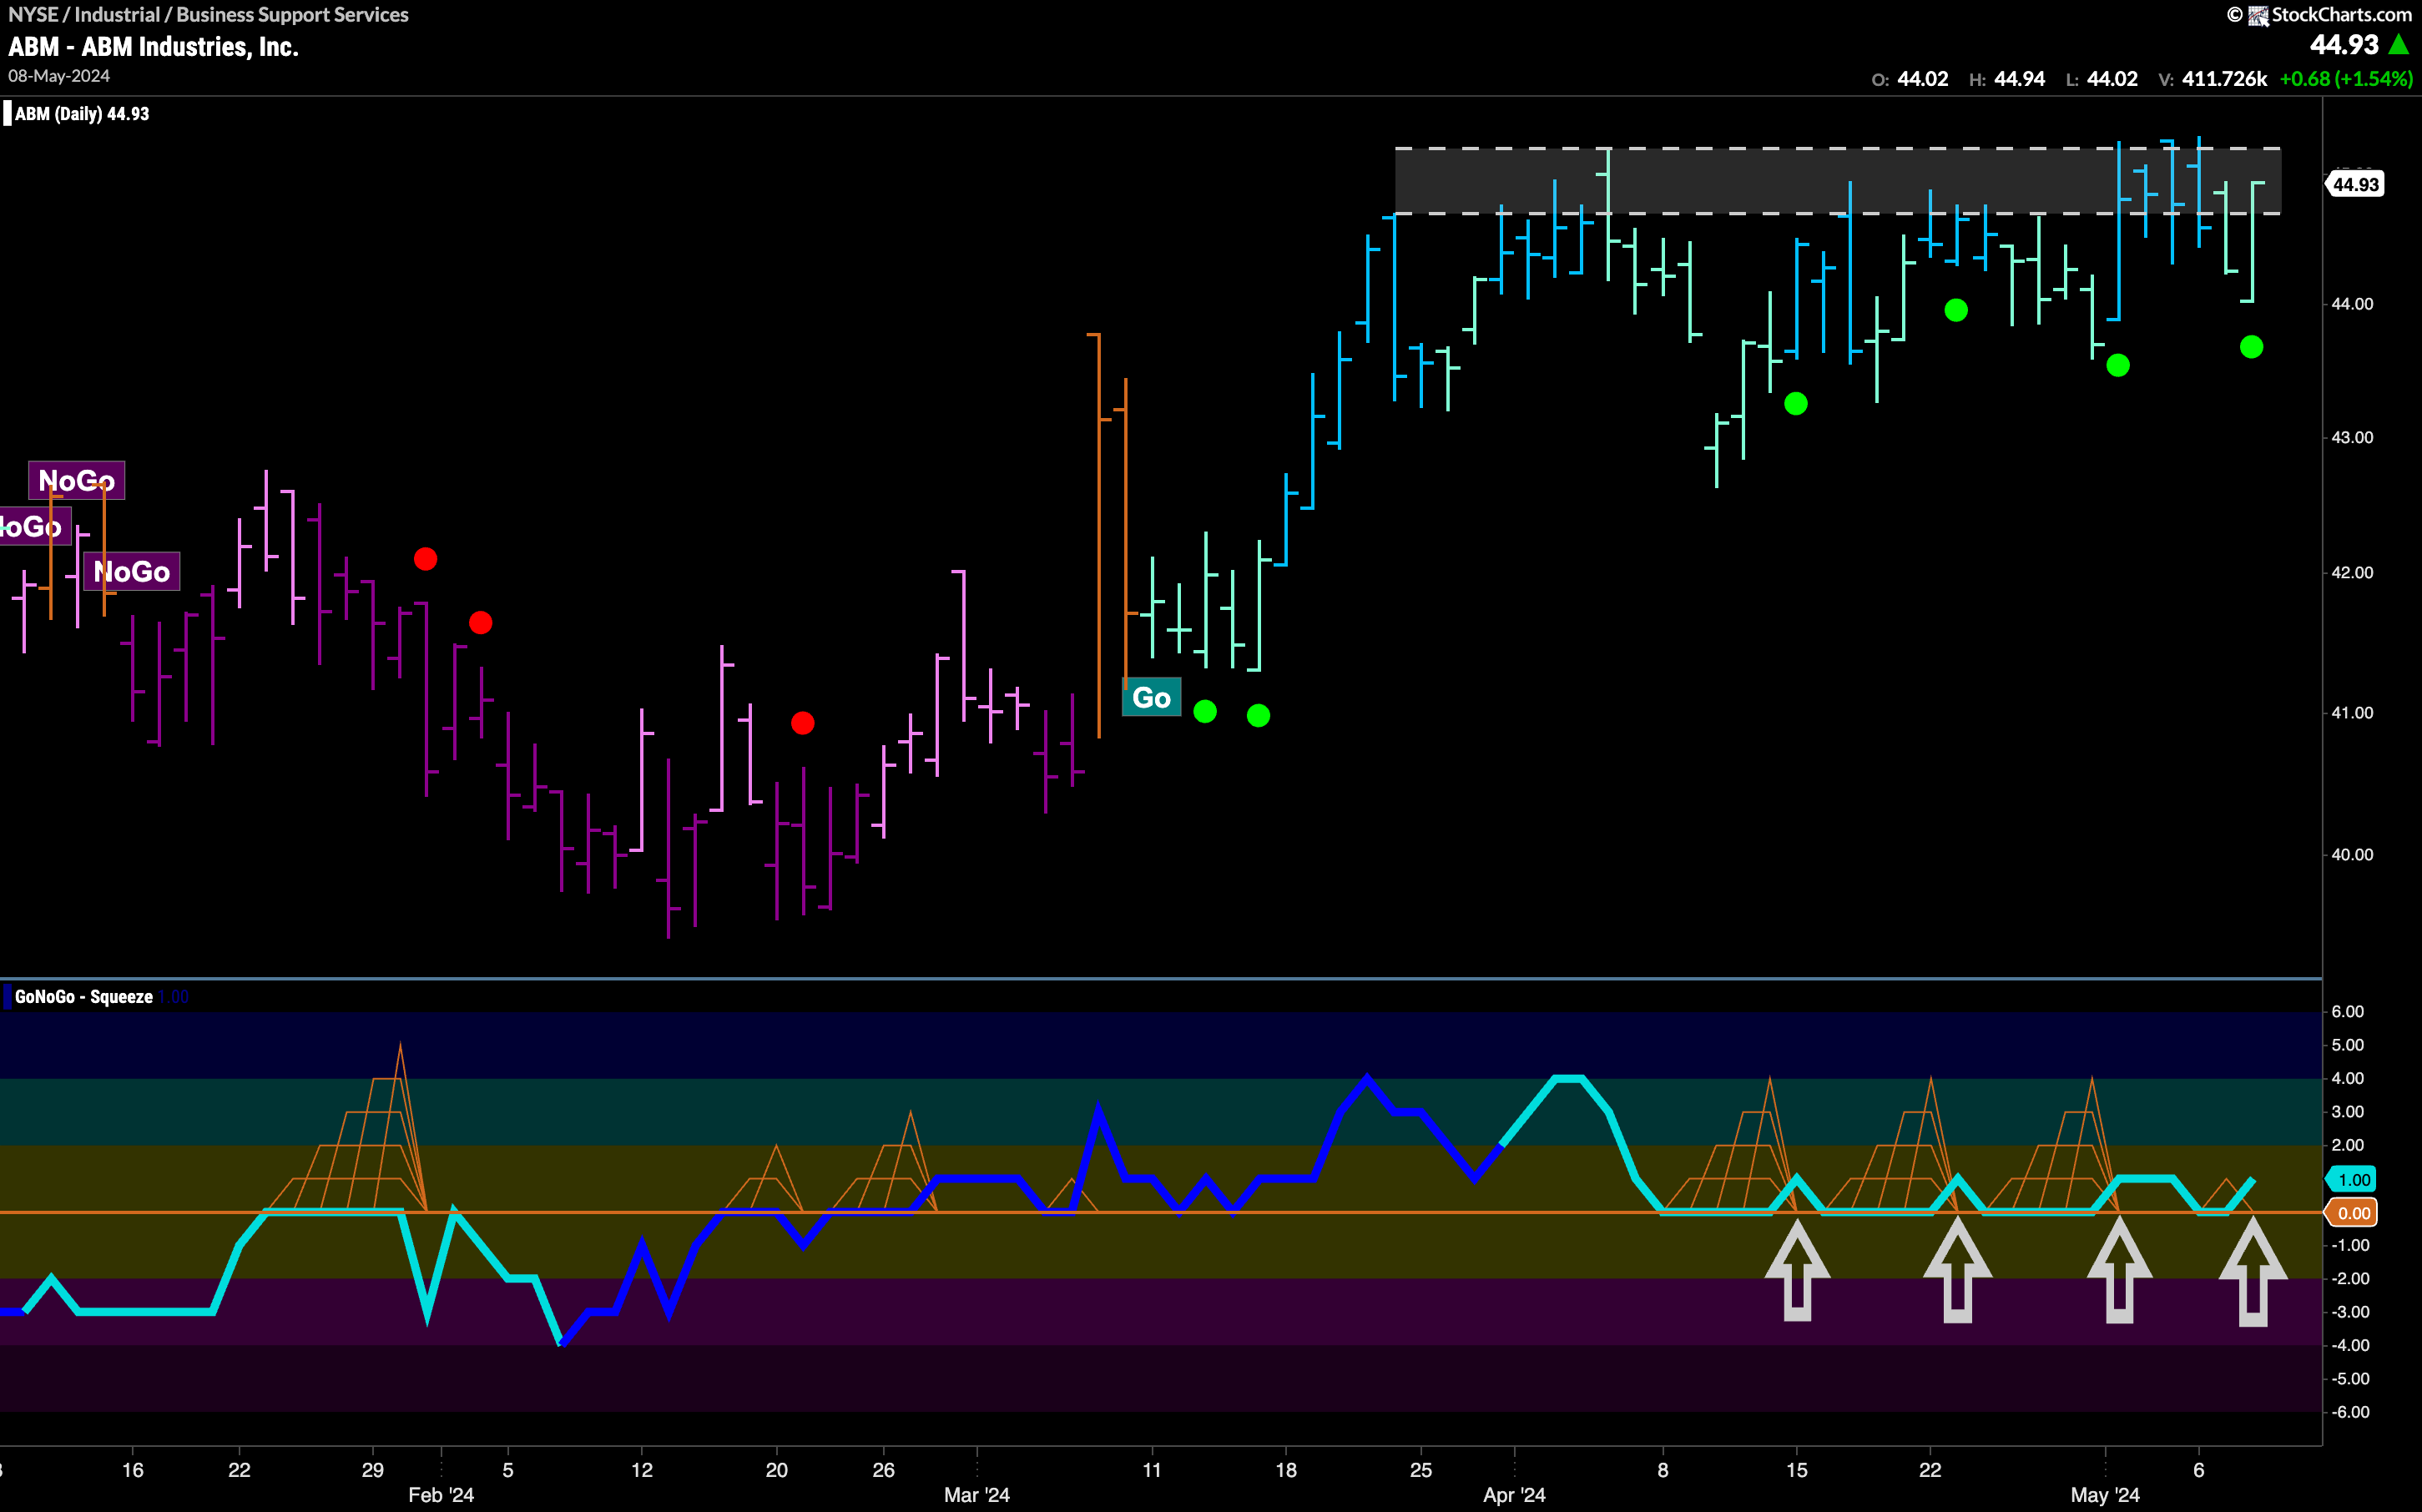This screenshot has height=1512, width=2422.
Task: Select the ABM - ABM Industries, Inc. title
Action: (x=153, y=47)
